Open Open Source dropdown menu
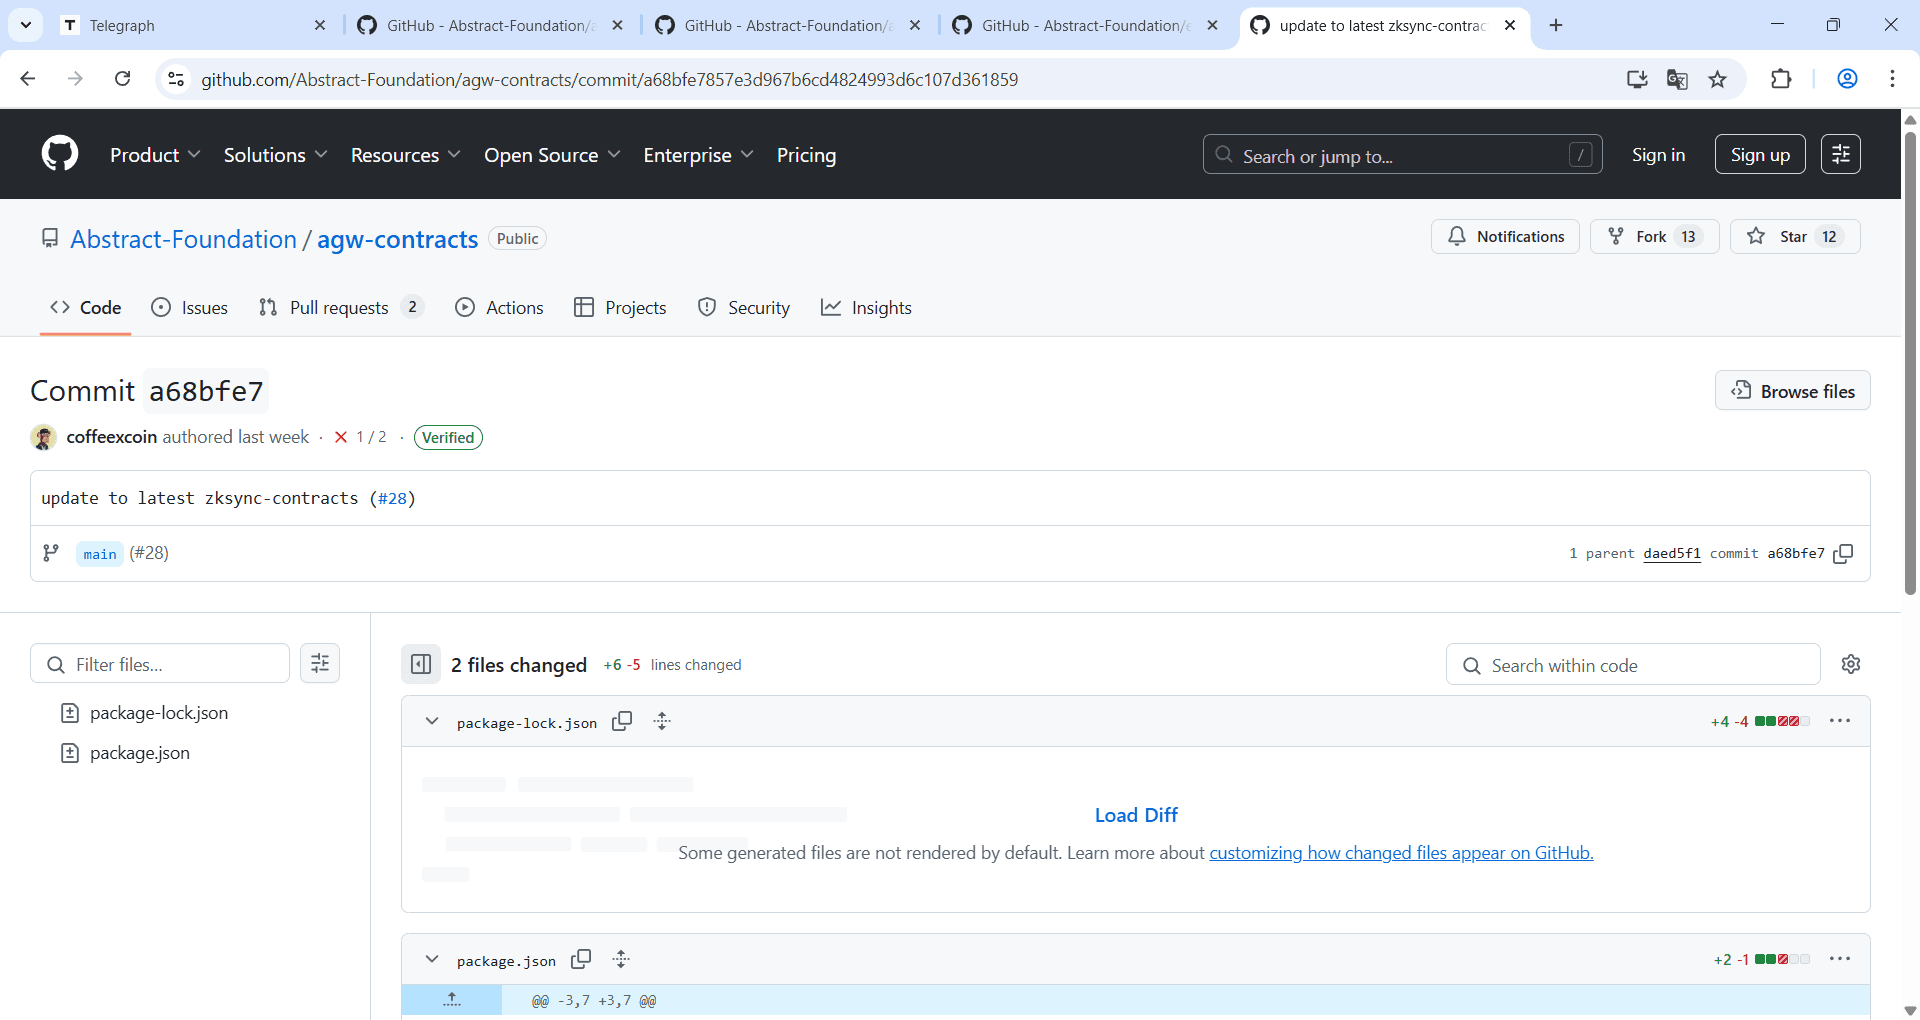 coord(552,155)
